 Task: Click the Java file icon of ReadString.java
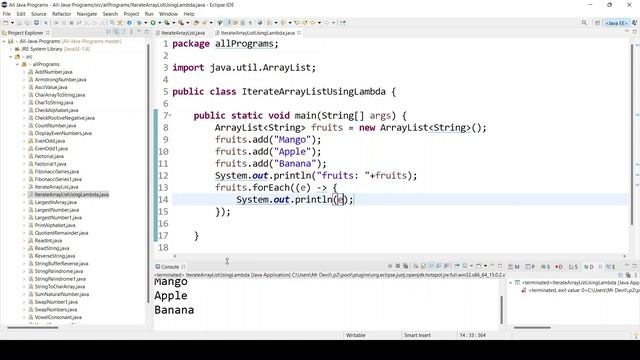point(31,248)
